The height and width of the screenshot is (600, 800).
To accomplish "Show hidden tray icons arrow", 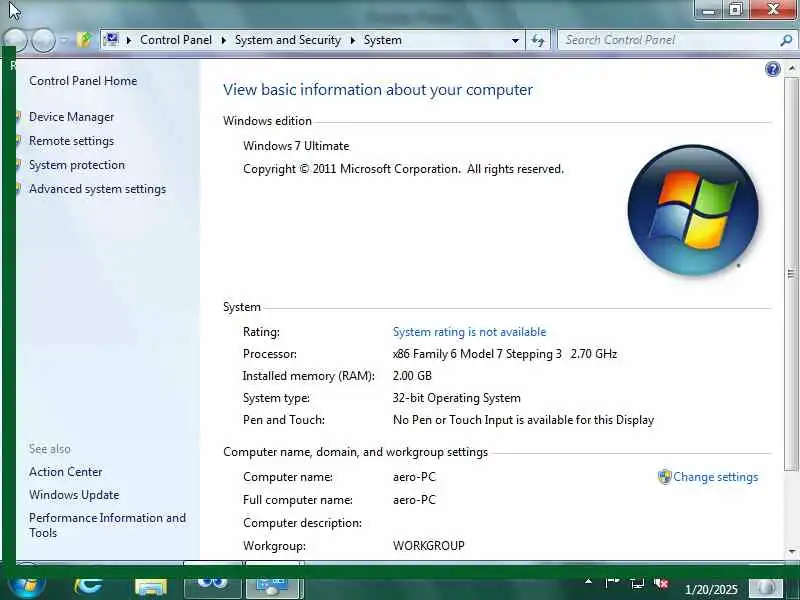I will click(x=588, y=581).
